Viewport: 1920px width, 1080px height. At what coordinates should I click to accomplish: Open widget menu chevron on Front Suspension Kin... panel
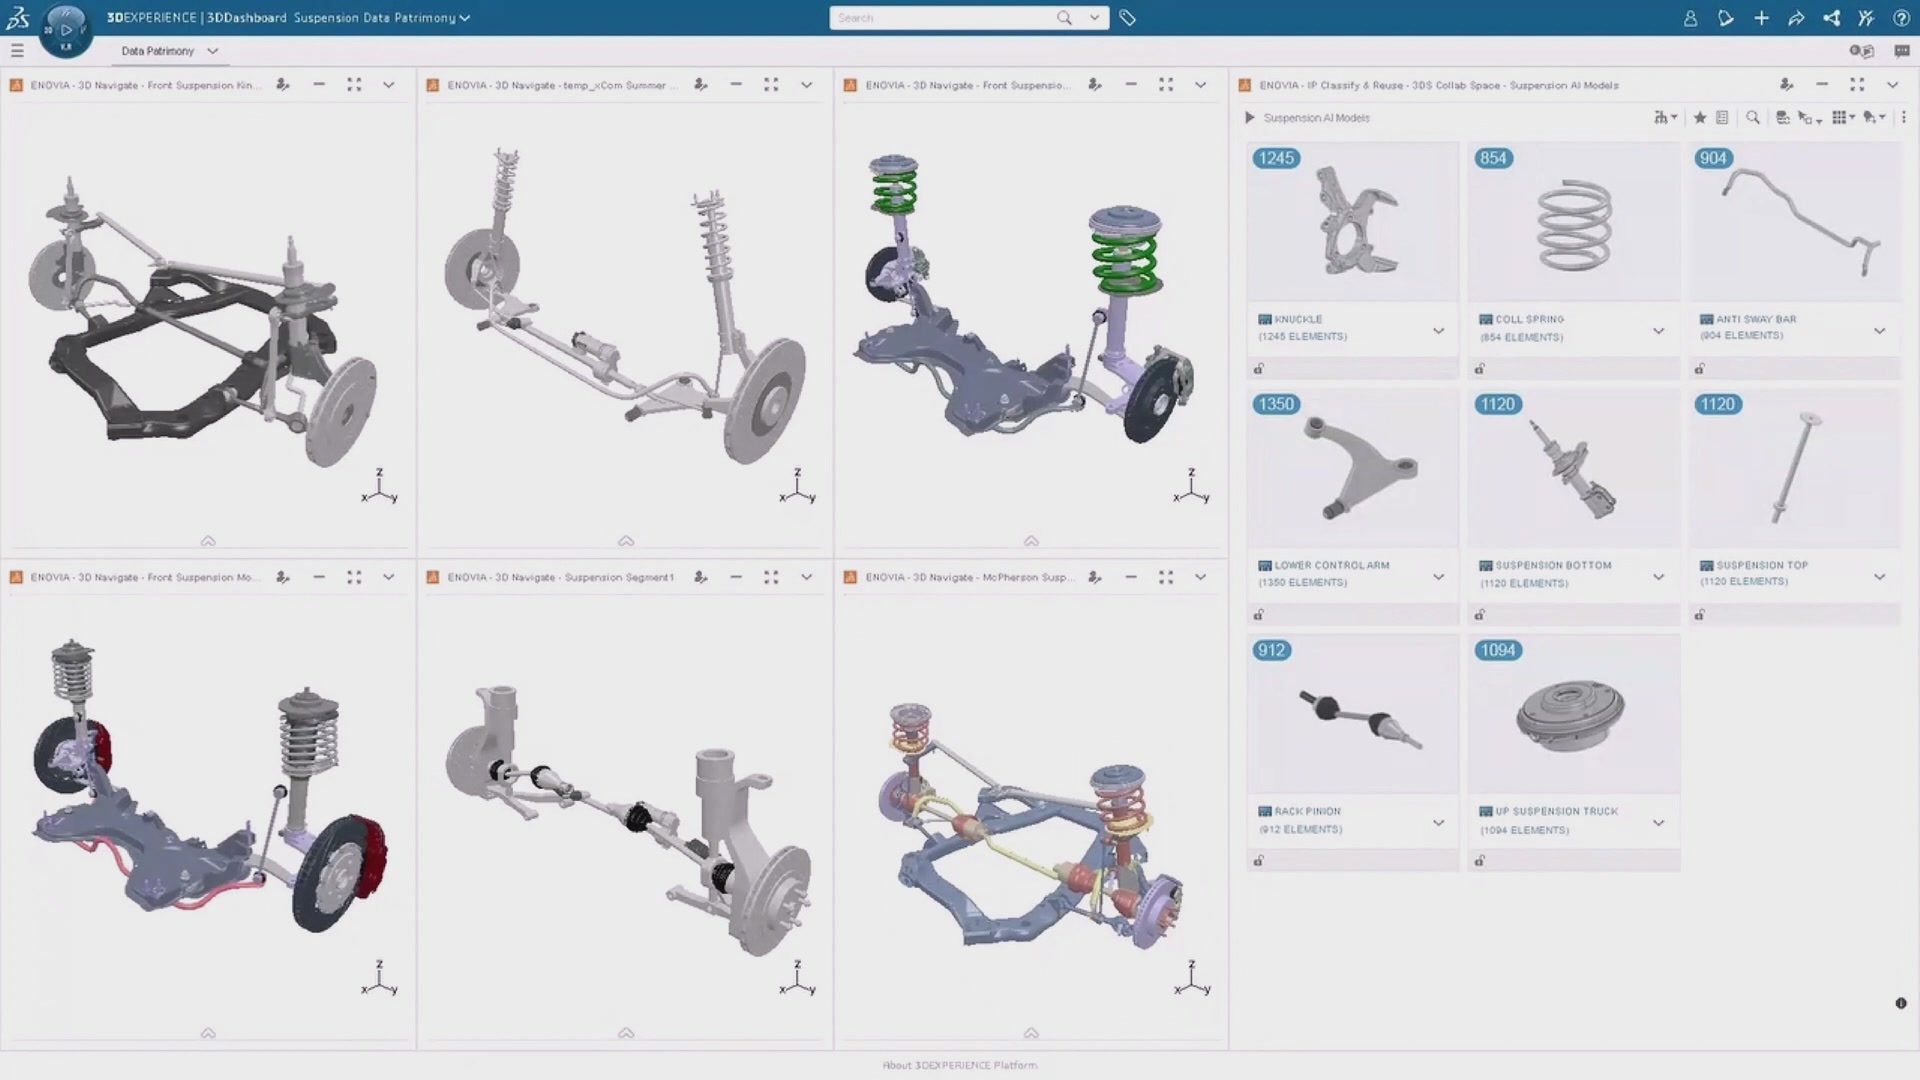(x=388, y=85)
